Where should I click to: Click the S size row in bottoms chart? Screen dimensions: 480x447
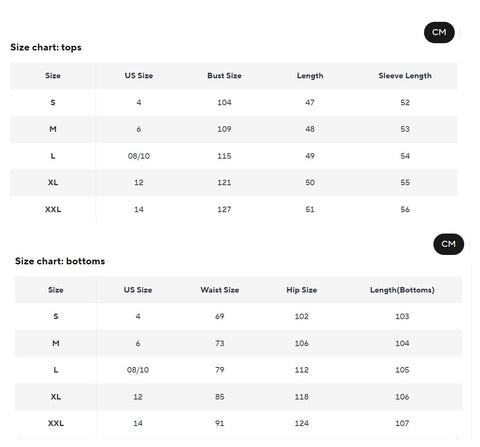[x=238, y=316]
